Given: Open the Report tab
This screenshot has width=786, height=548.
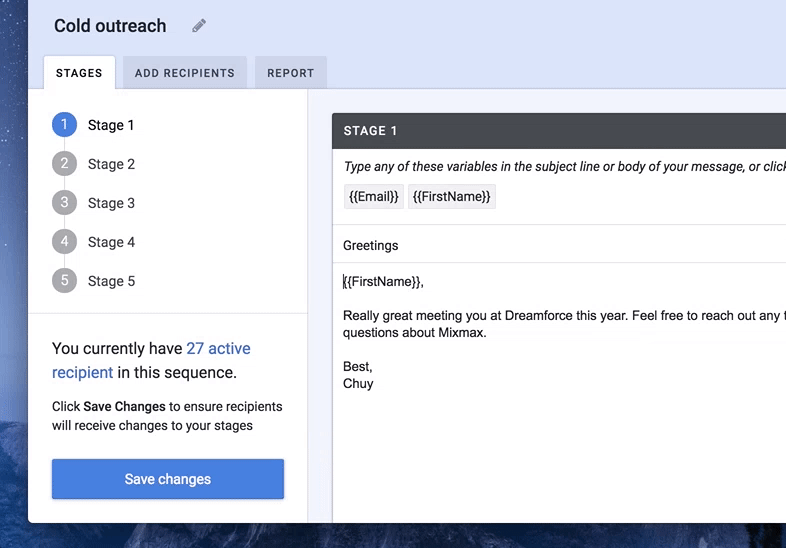Looking at the screenshot, I should tap(290, 73).
